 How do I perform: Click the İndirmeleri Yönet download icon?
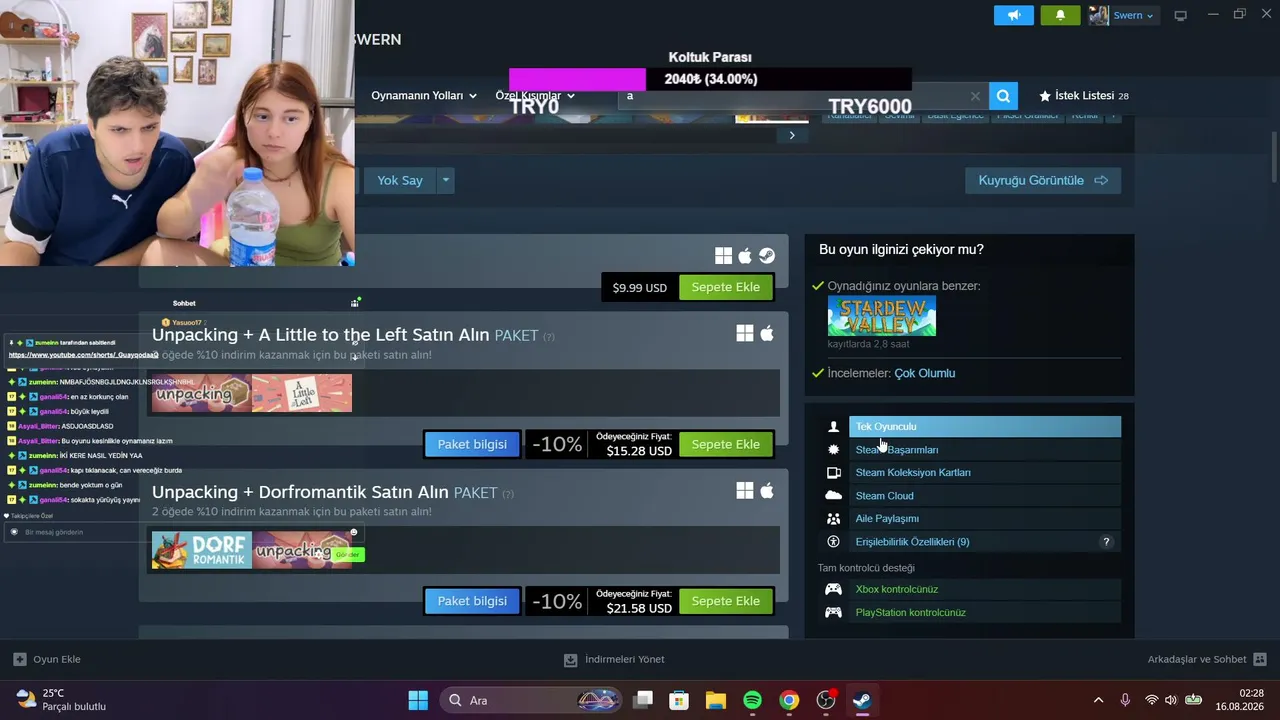point(570,660)
